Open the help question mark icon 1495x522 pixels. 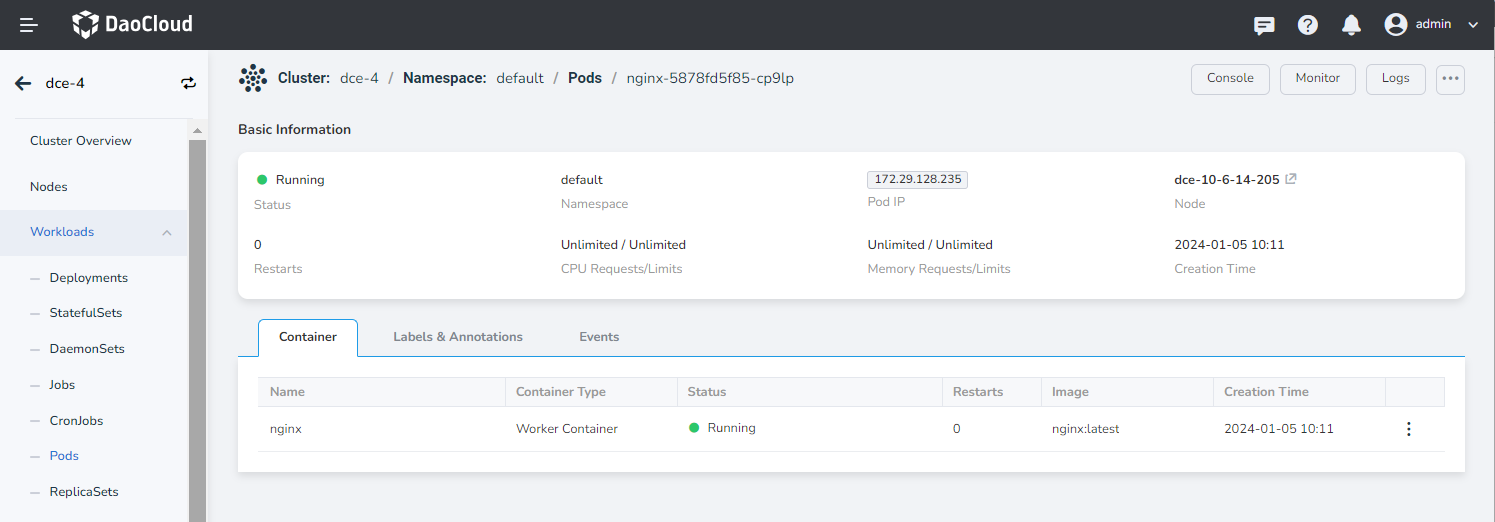(1308, 25)
